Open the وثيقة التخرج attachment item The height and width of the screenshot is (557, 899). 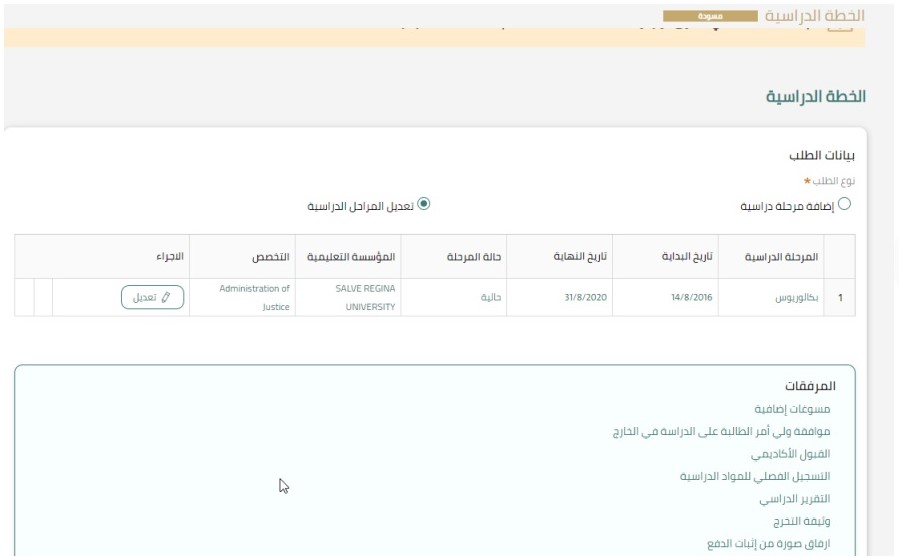click(x=802, y=520)
